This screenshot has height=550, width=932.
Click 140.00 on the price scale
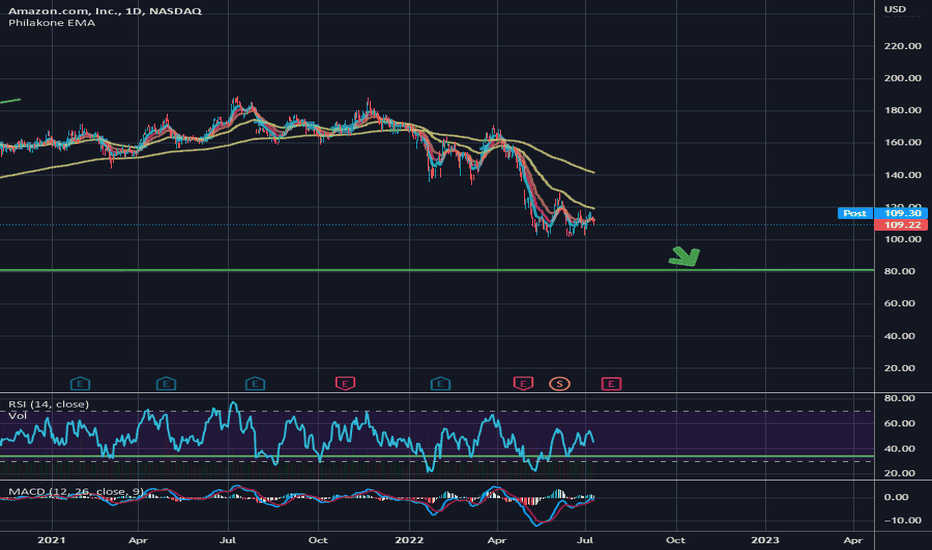tap(902, 175)
